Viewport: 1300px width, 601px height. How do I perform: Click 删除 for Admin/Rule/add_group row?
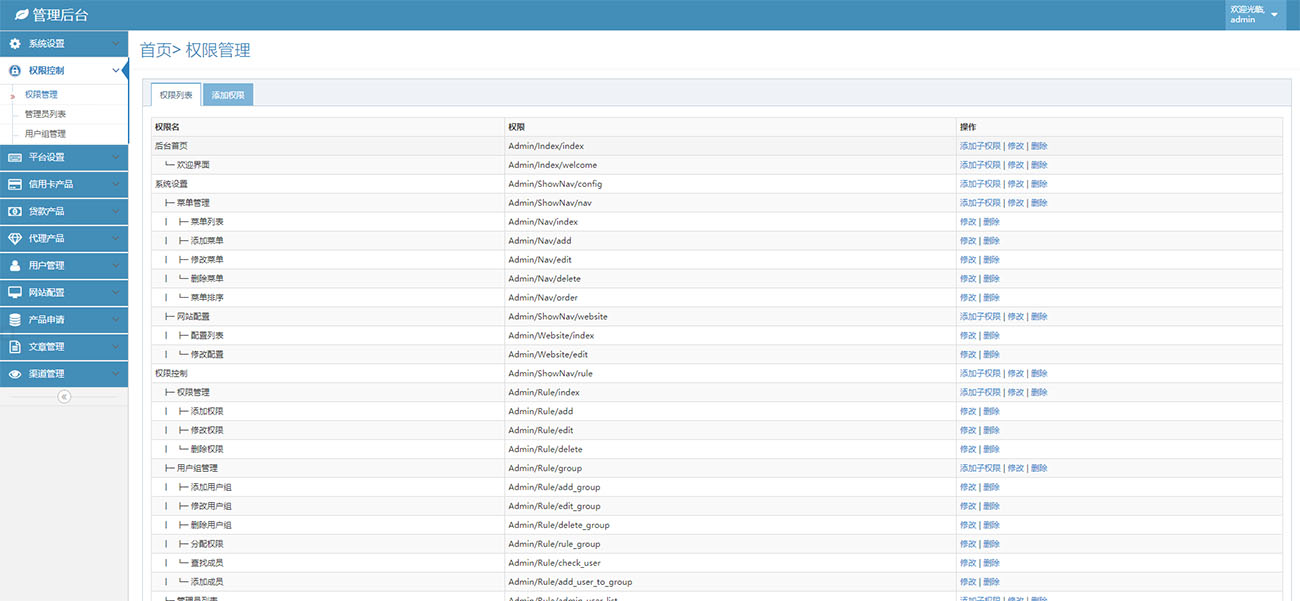pyautogui.click(x=991, y=488)
